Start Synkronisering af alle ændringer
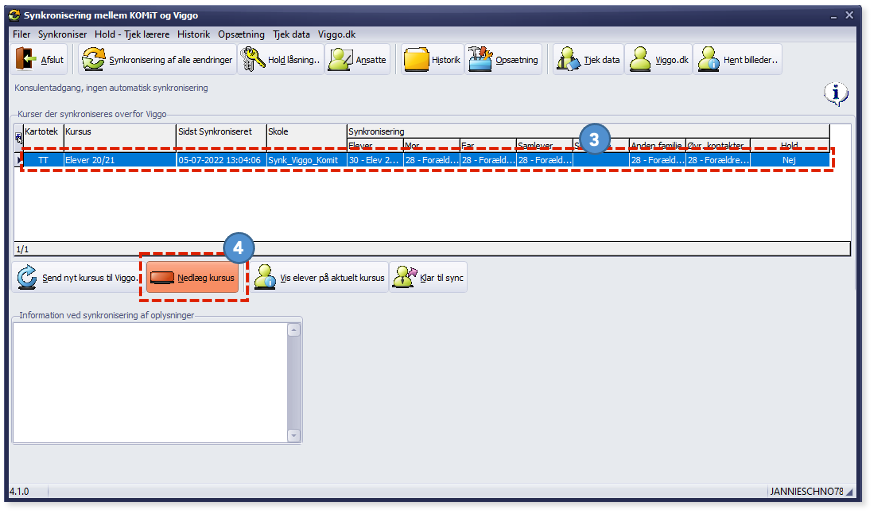The height and width of the screenshot is (512, 873). [x=158, y=60]
